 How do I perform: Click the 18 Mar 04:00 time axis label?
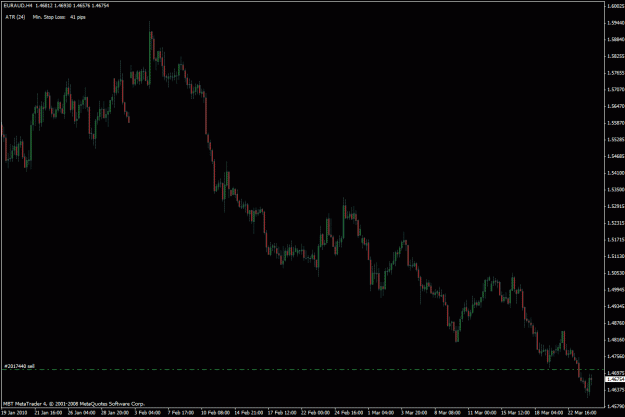point(548,413)
